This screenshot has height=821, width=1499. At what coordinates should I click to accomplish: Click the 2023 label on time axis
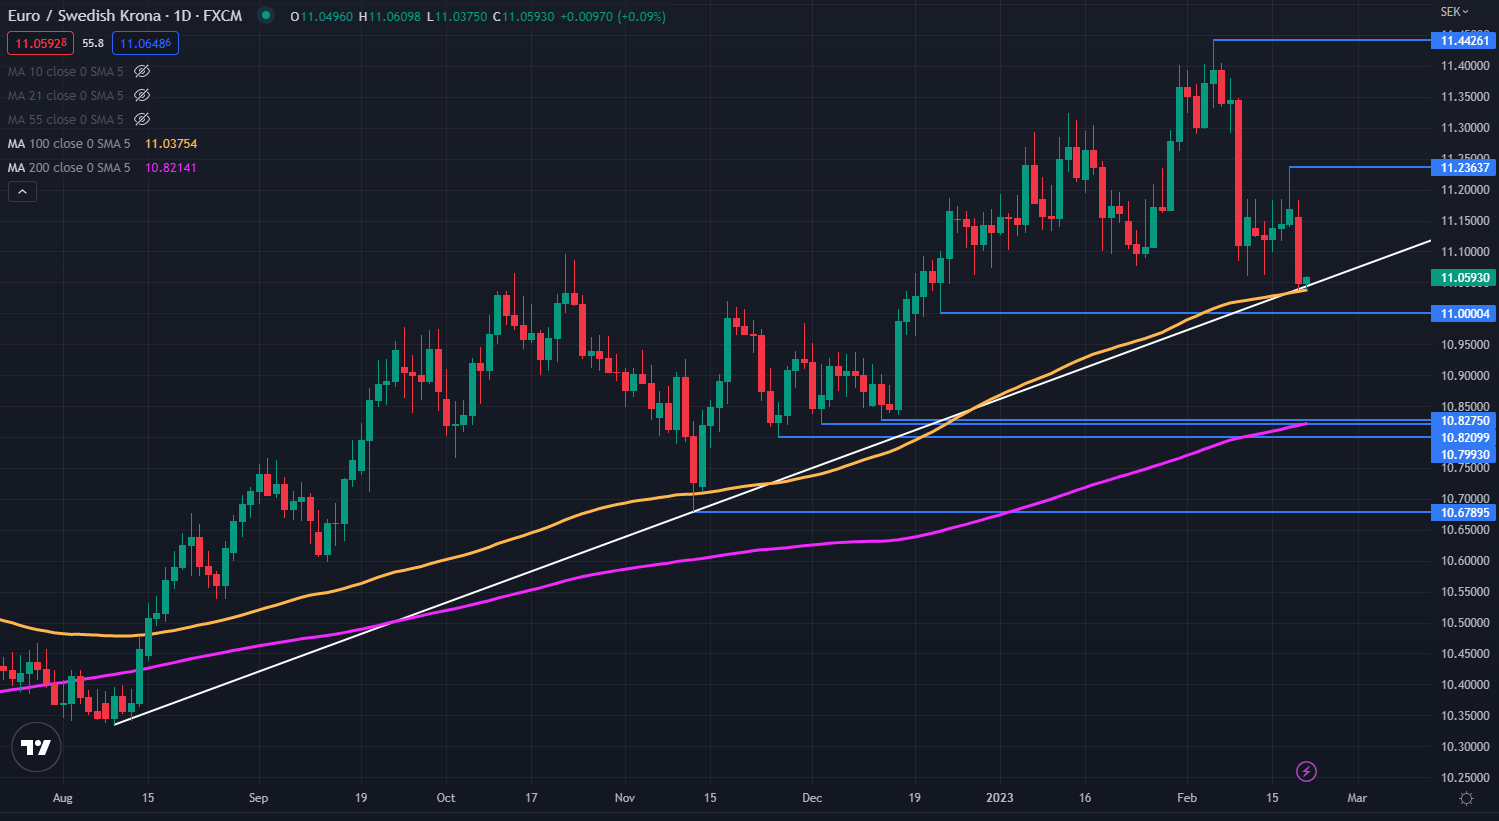(1000, 798)
